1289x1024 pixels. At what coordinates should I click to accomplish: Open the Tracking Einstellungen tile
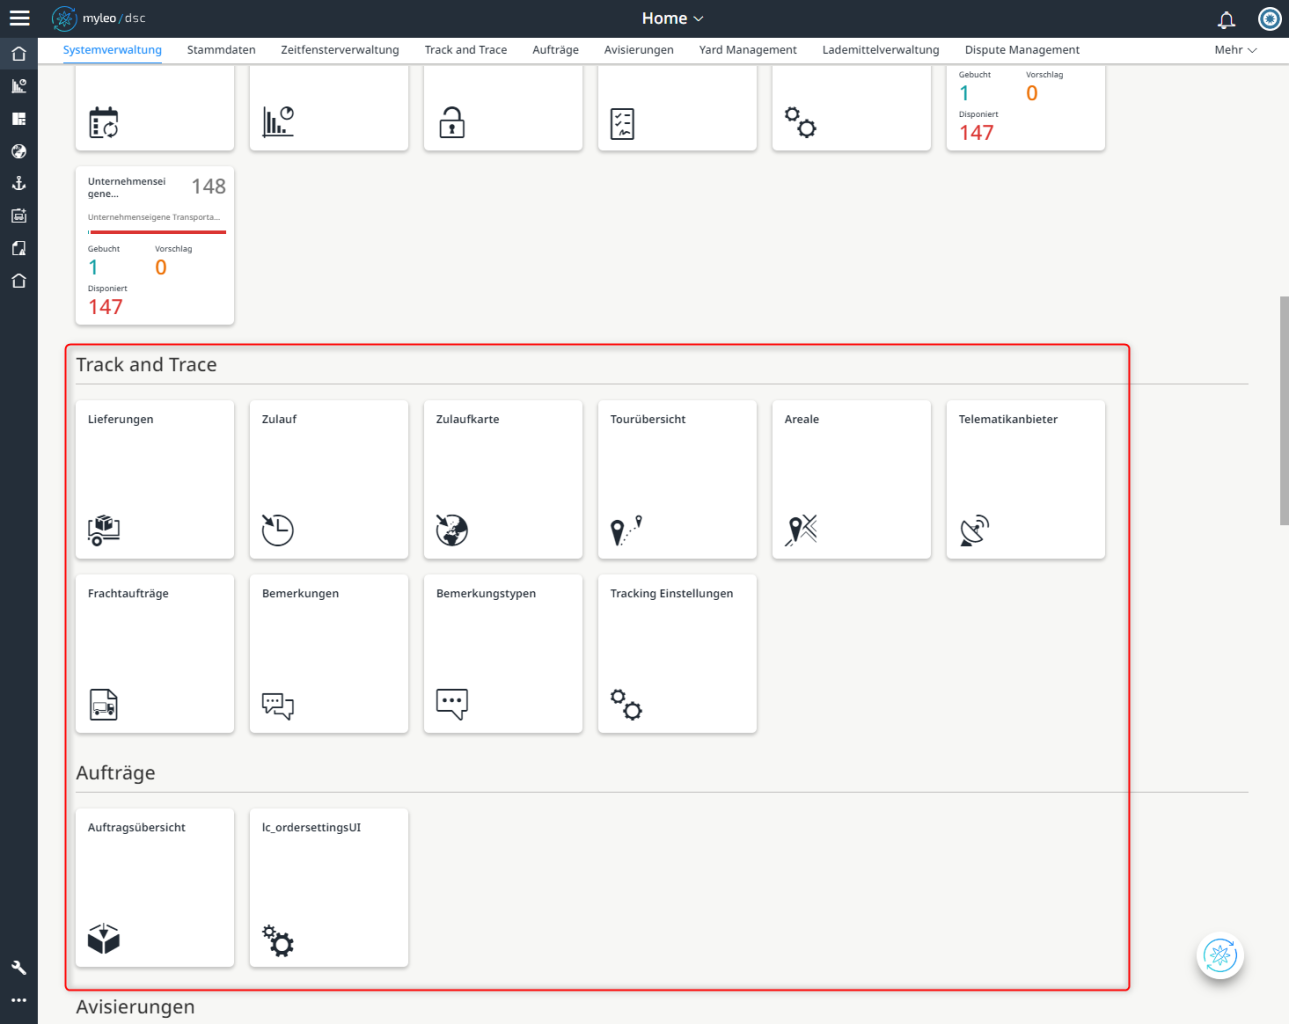click(x=677, y=654)
